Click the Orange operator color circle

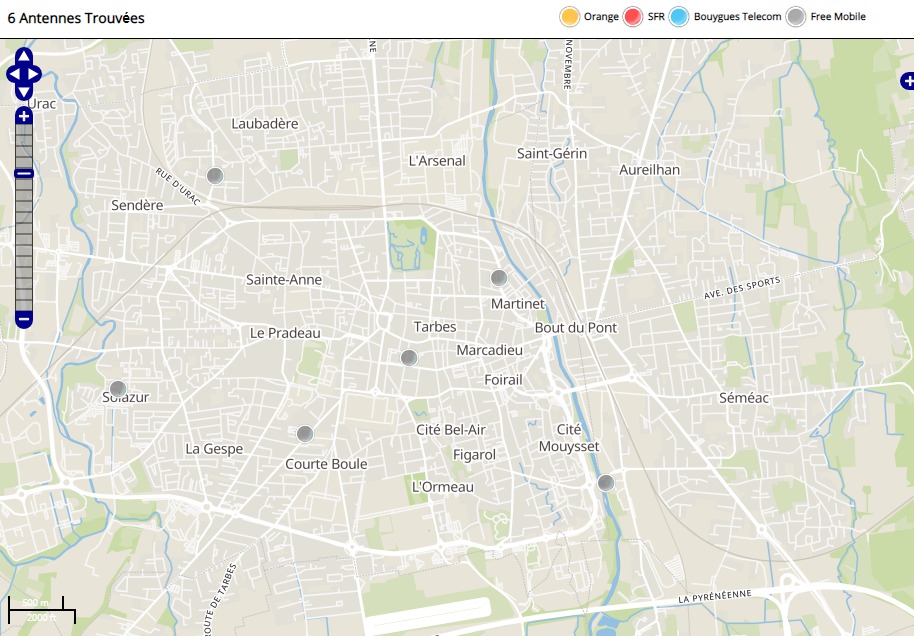tap(570, 17)
